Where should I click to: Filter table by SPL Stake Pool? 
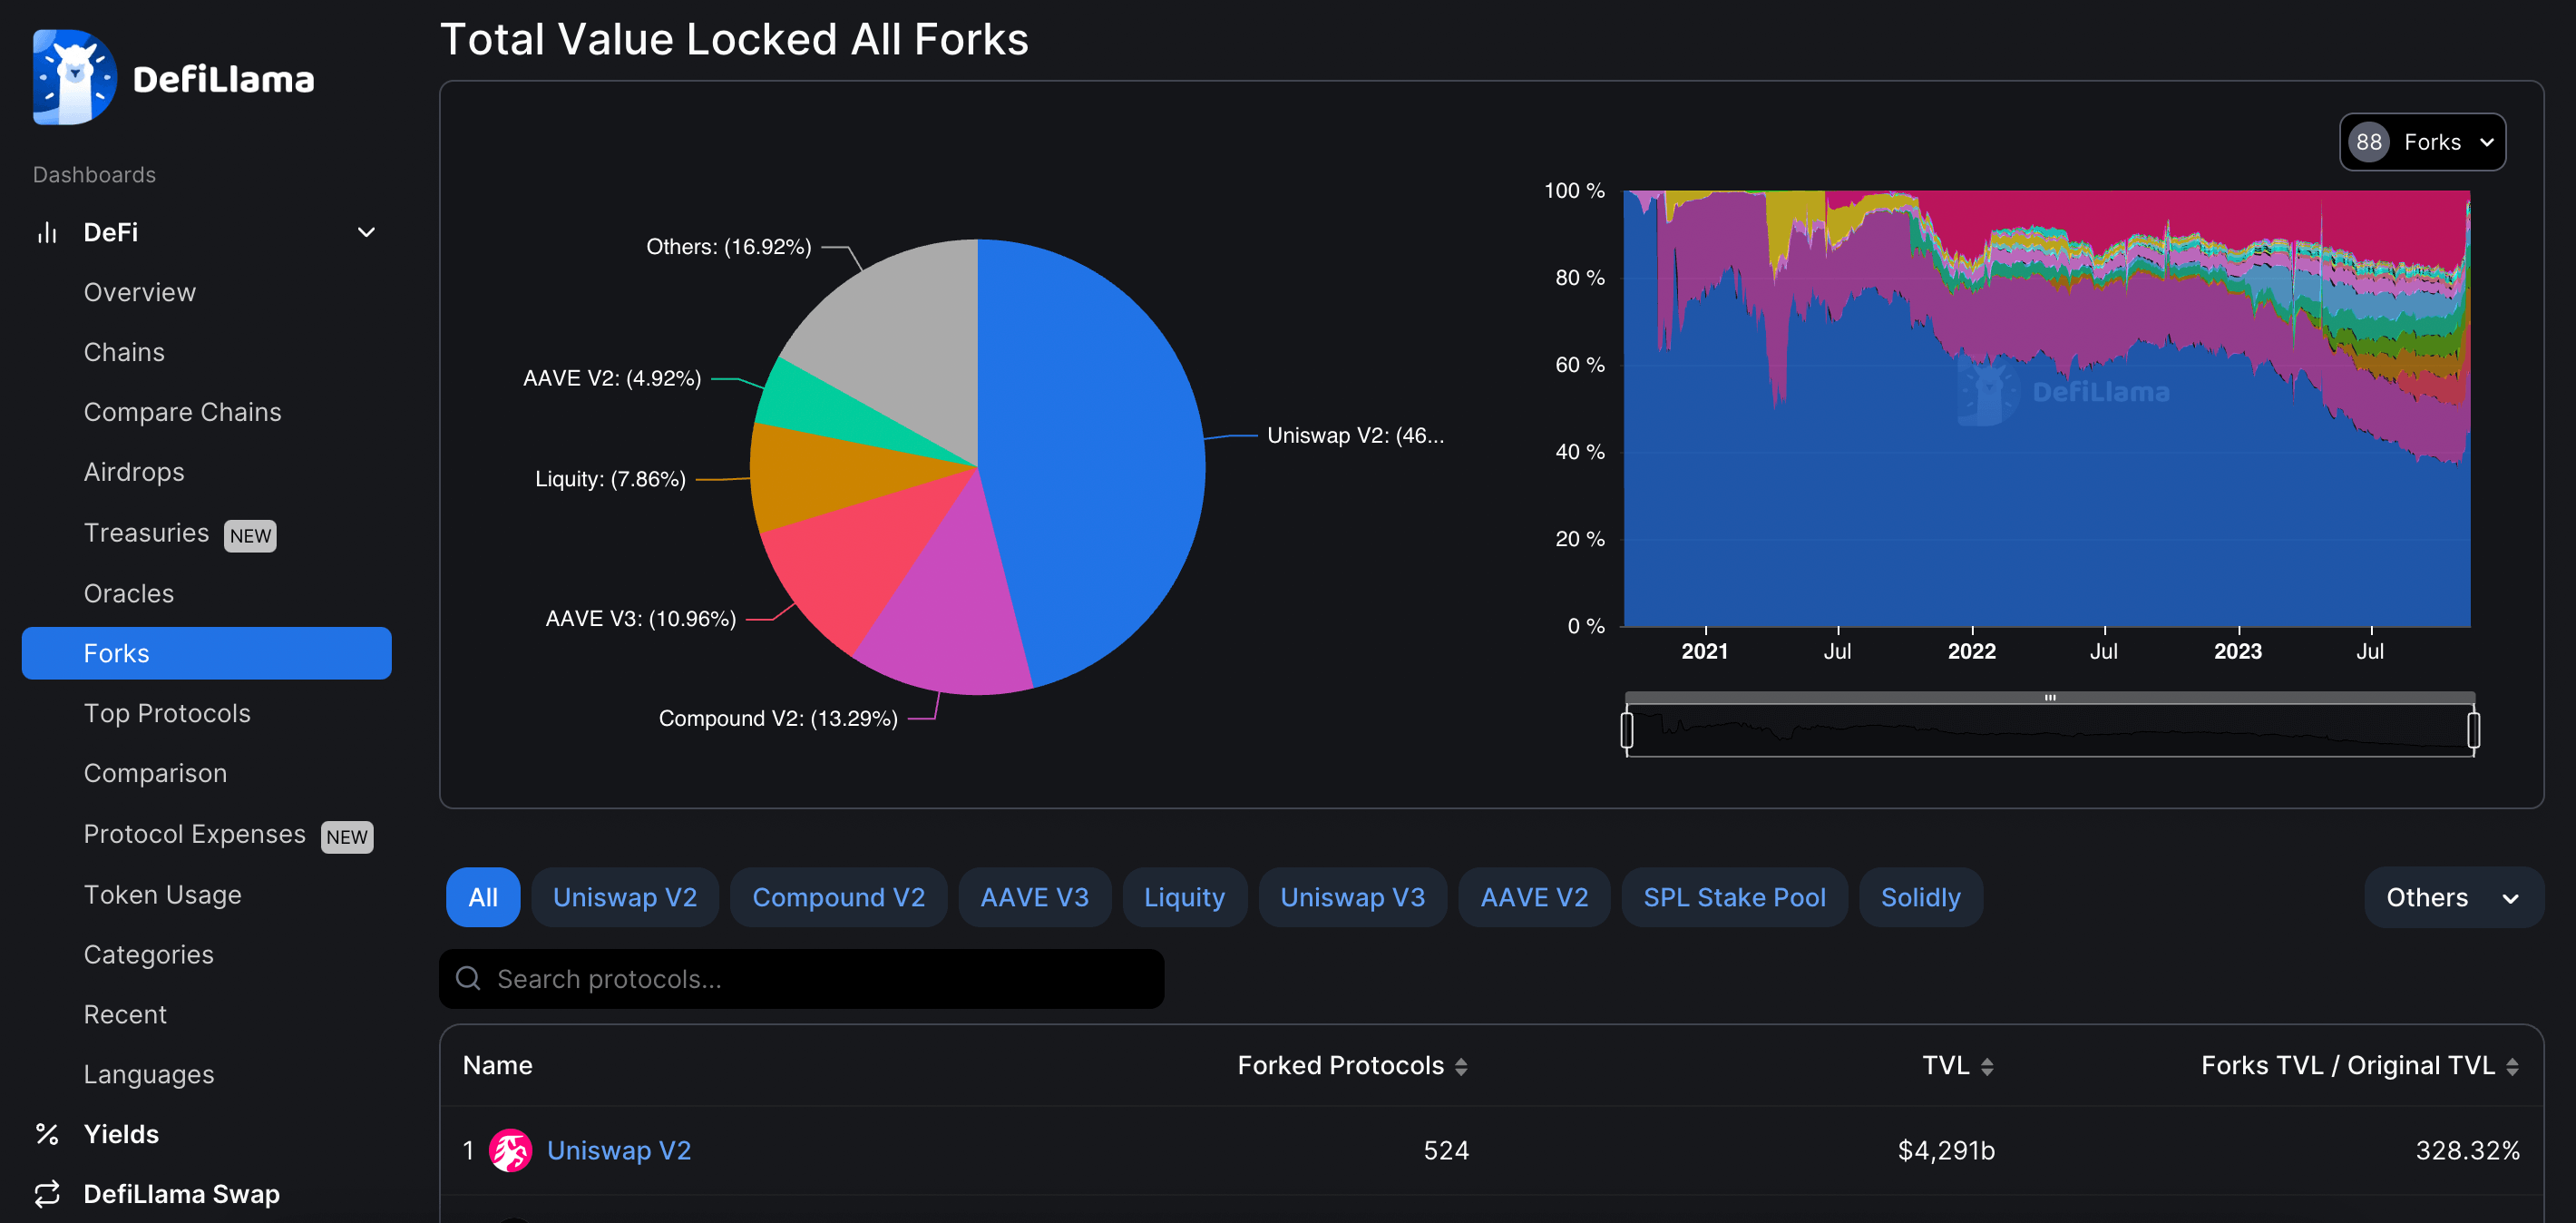click(1734, 897)
